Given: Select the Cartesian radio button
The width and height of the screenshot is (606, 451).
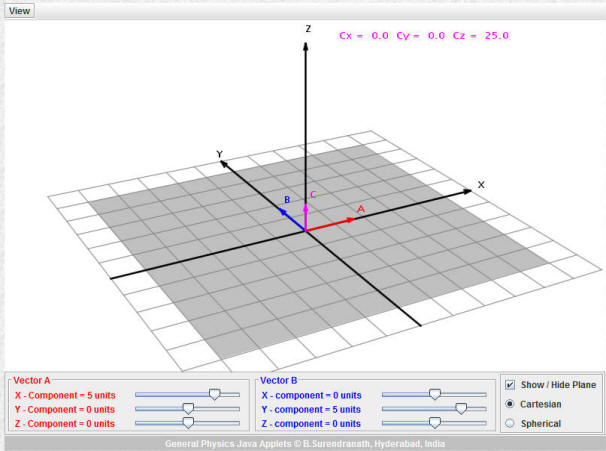Looking at the screenshot, I should tap(510, 404).
